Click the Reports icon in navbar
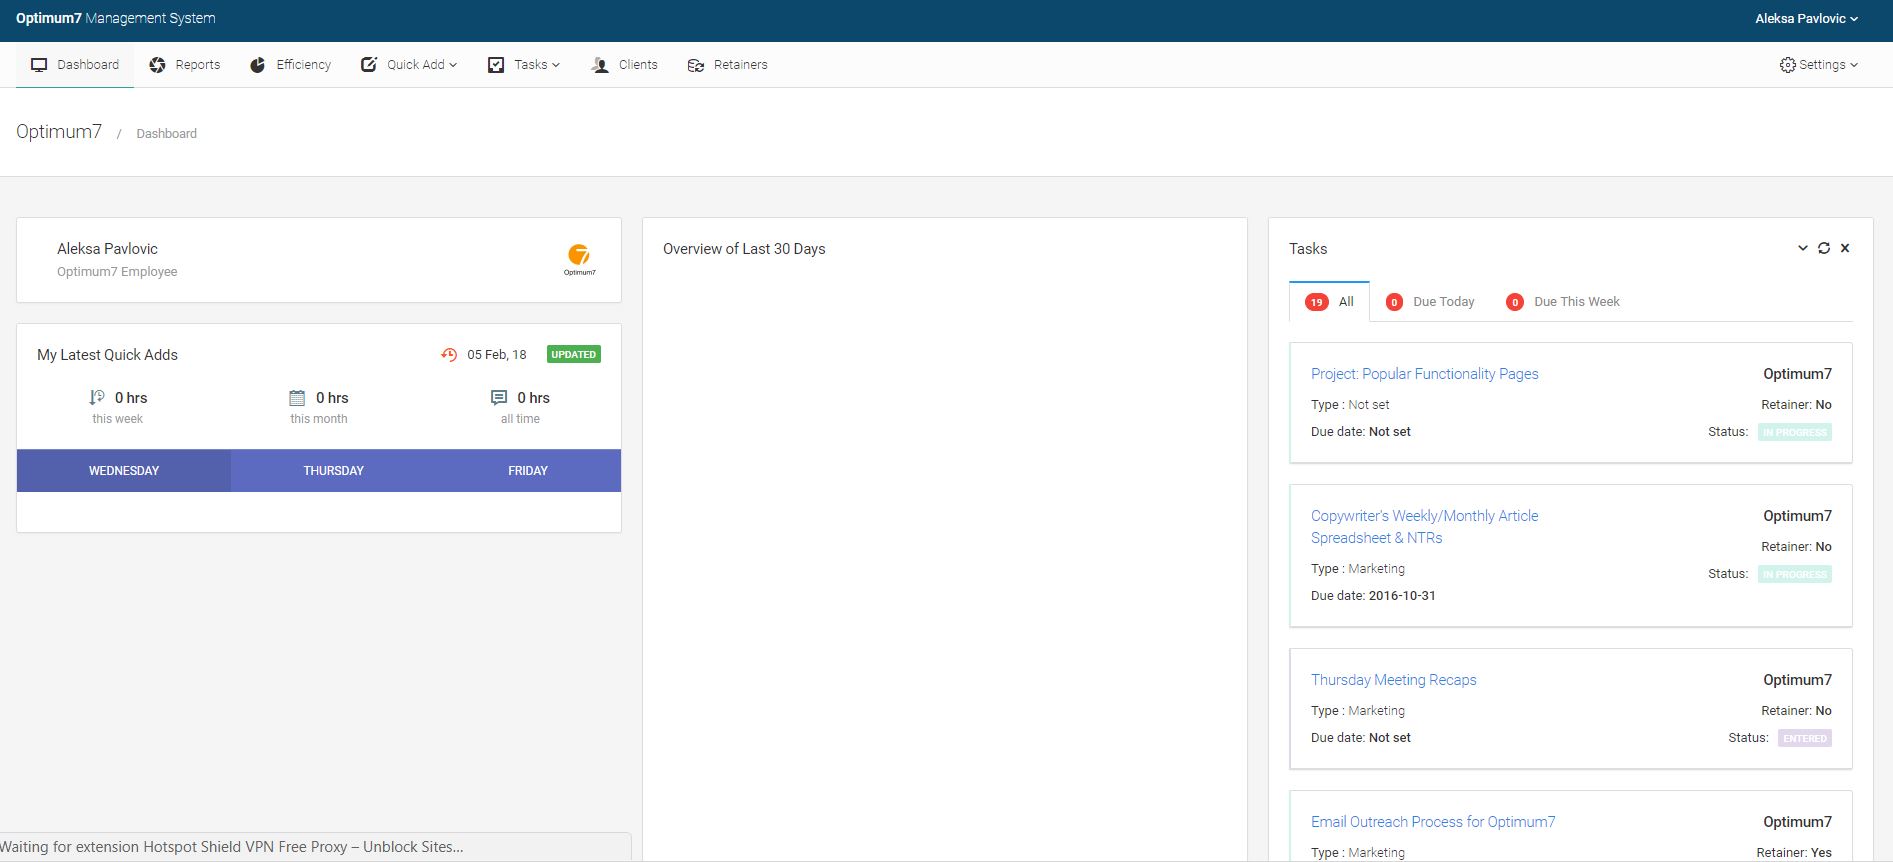Image resolution: width=1893 pixels, height=862 pixels. coord(157,65)
